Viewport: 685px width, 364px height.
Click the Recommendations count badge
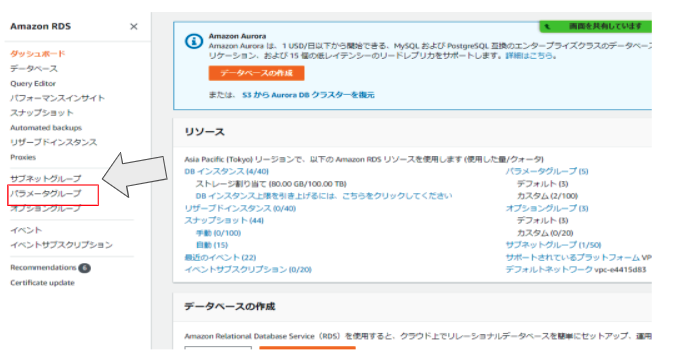(84, 268)
